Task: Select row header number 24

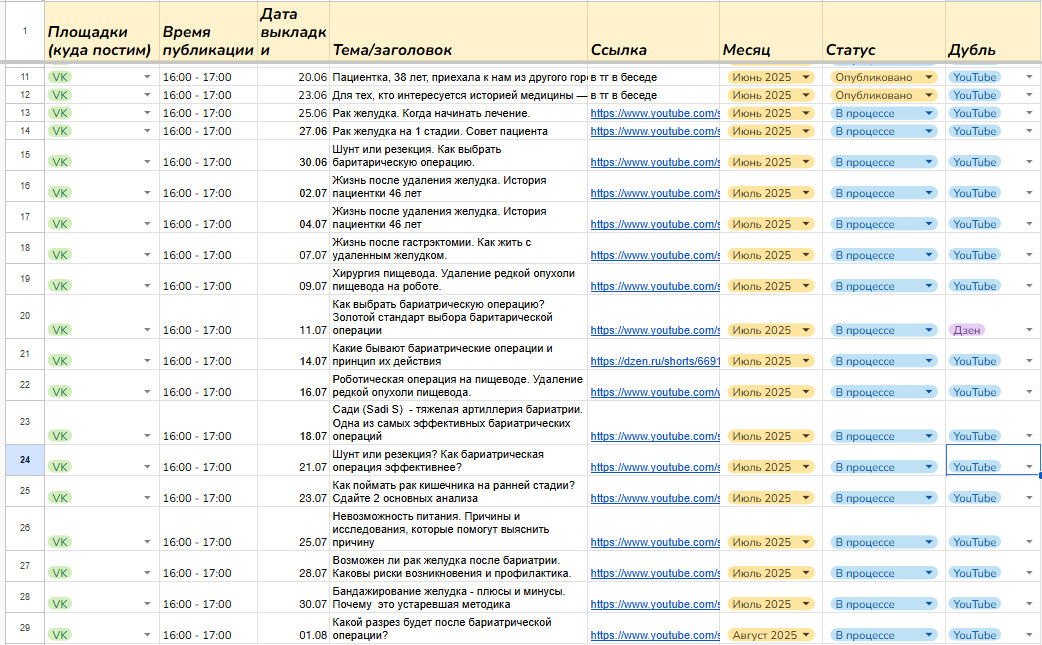Action: [24, 461]
